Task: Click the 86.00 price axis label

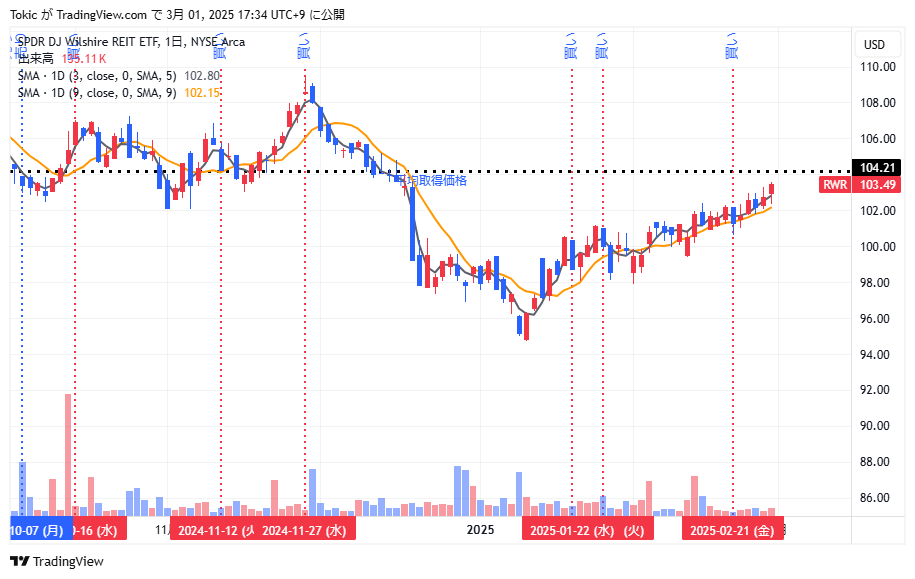Action: 874,498
